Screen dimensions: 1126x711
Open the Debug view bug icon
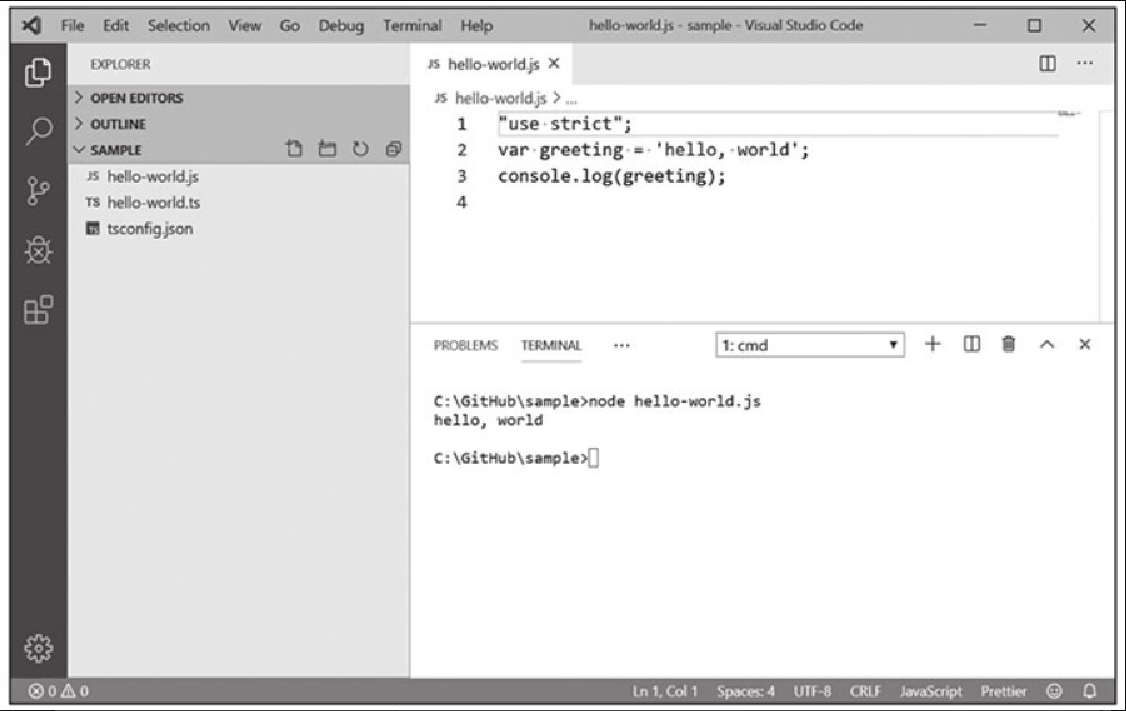click(38, 250)
